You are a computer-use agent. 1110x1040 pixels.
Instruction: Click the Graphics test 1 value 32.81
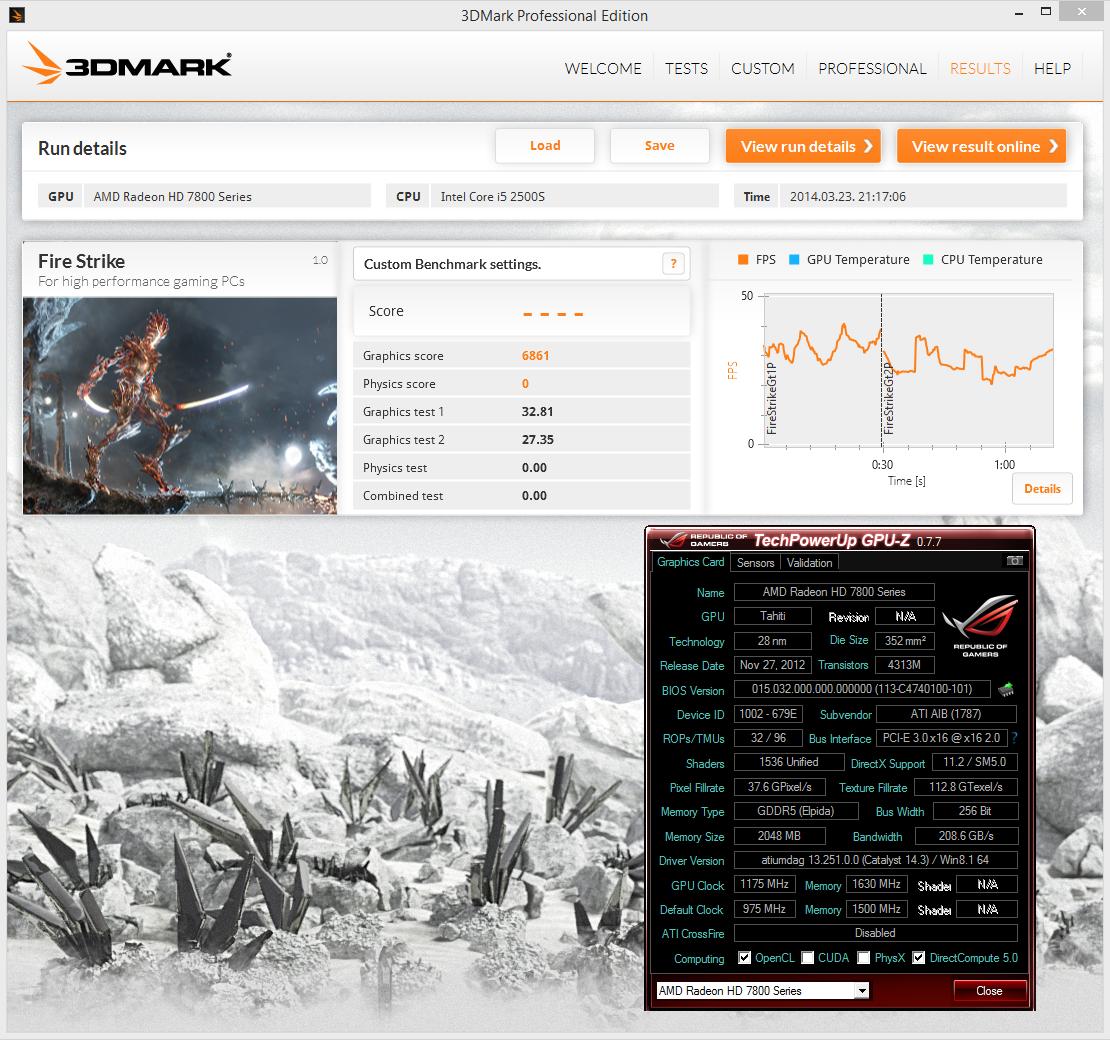pos(537,411)
